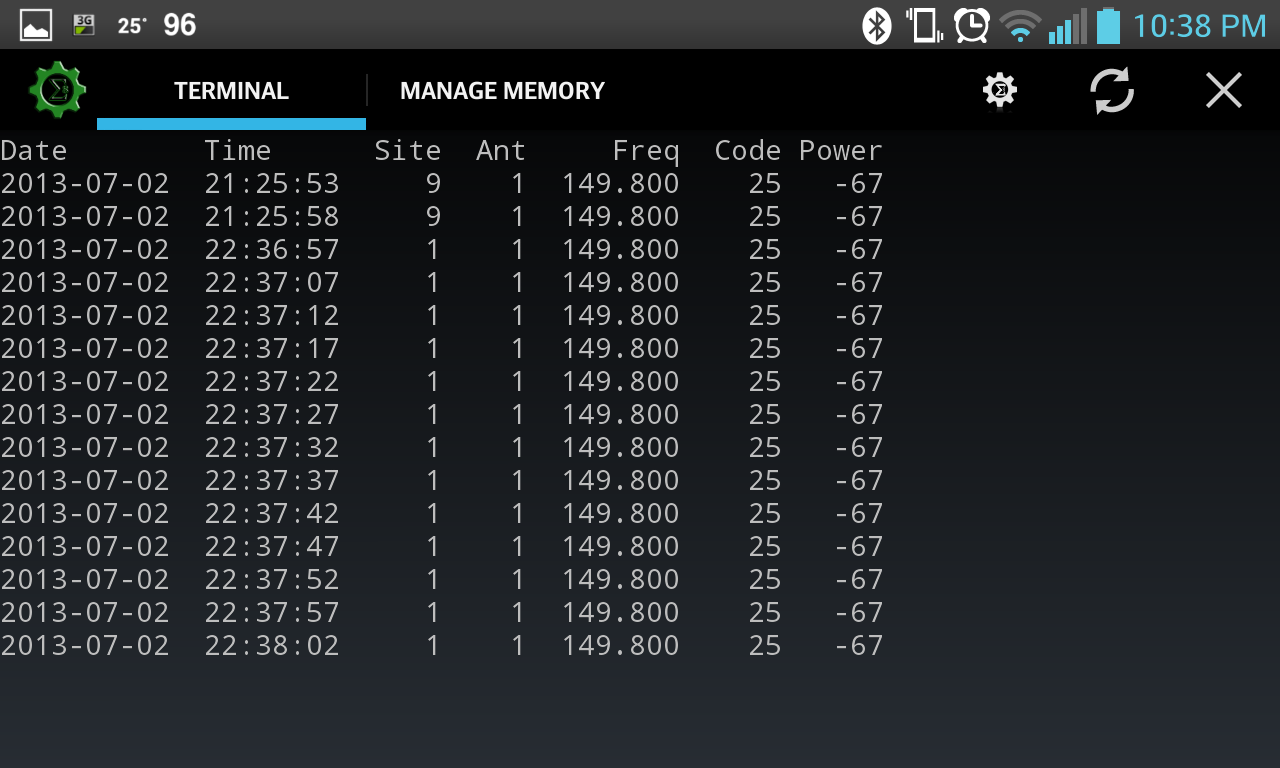
Task: Tap the picture notification icon
Action: tap(36, 25)
